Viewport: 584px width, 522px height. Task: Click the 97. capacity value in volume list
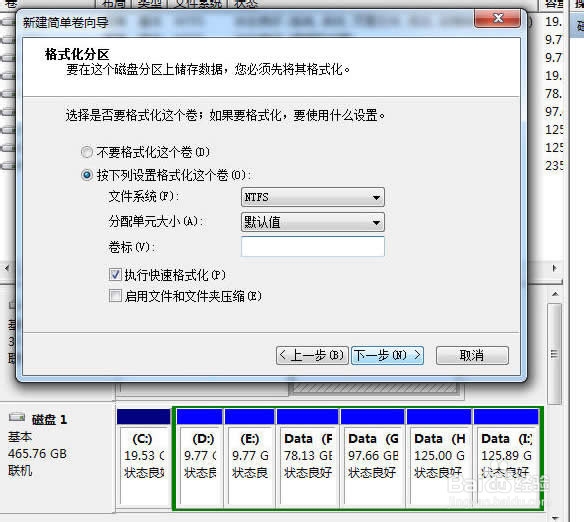click(x=553, y=111)
